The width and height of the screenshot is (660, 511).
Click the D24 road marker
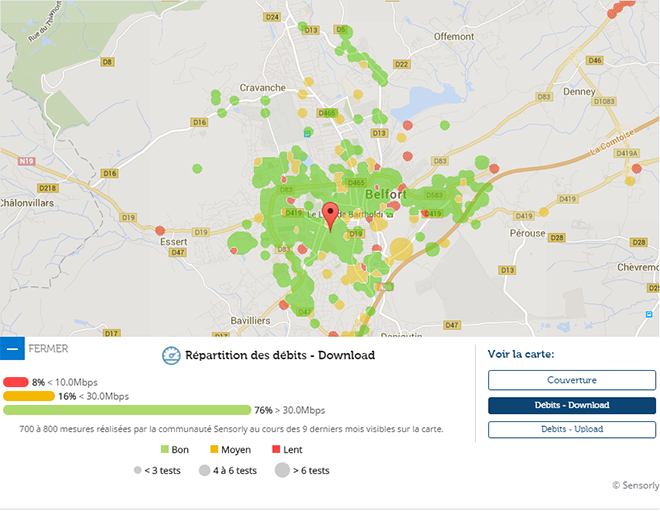272,17
